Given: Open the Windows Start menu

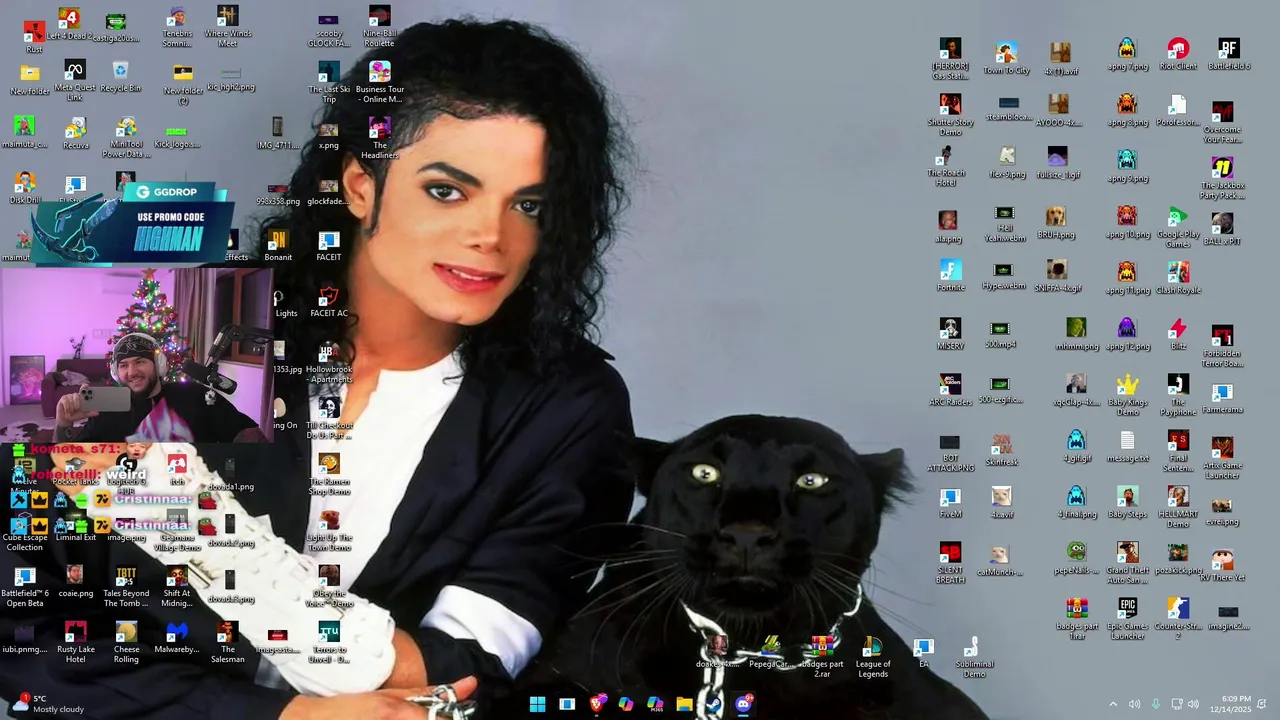Looking at the screenshot, I should point(537,704).
